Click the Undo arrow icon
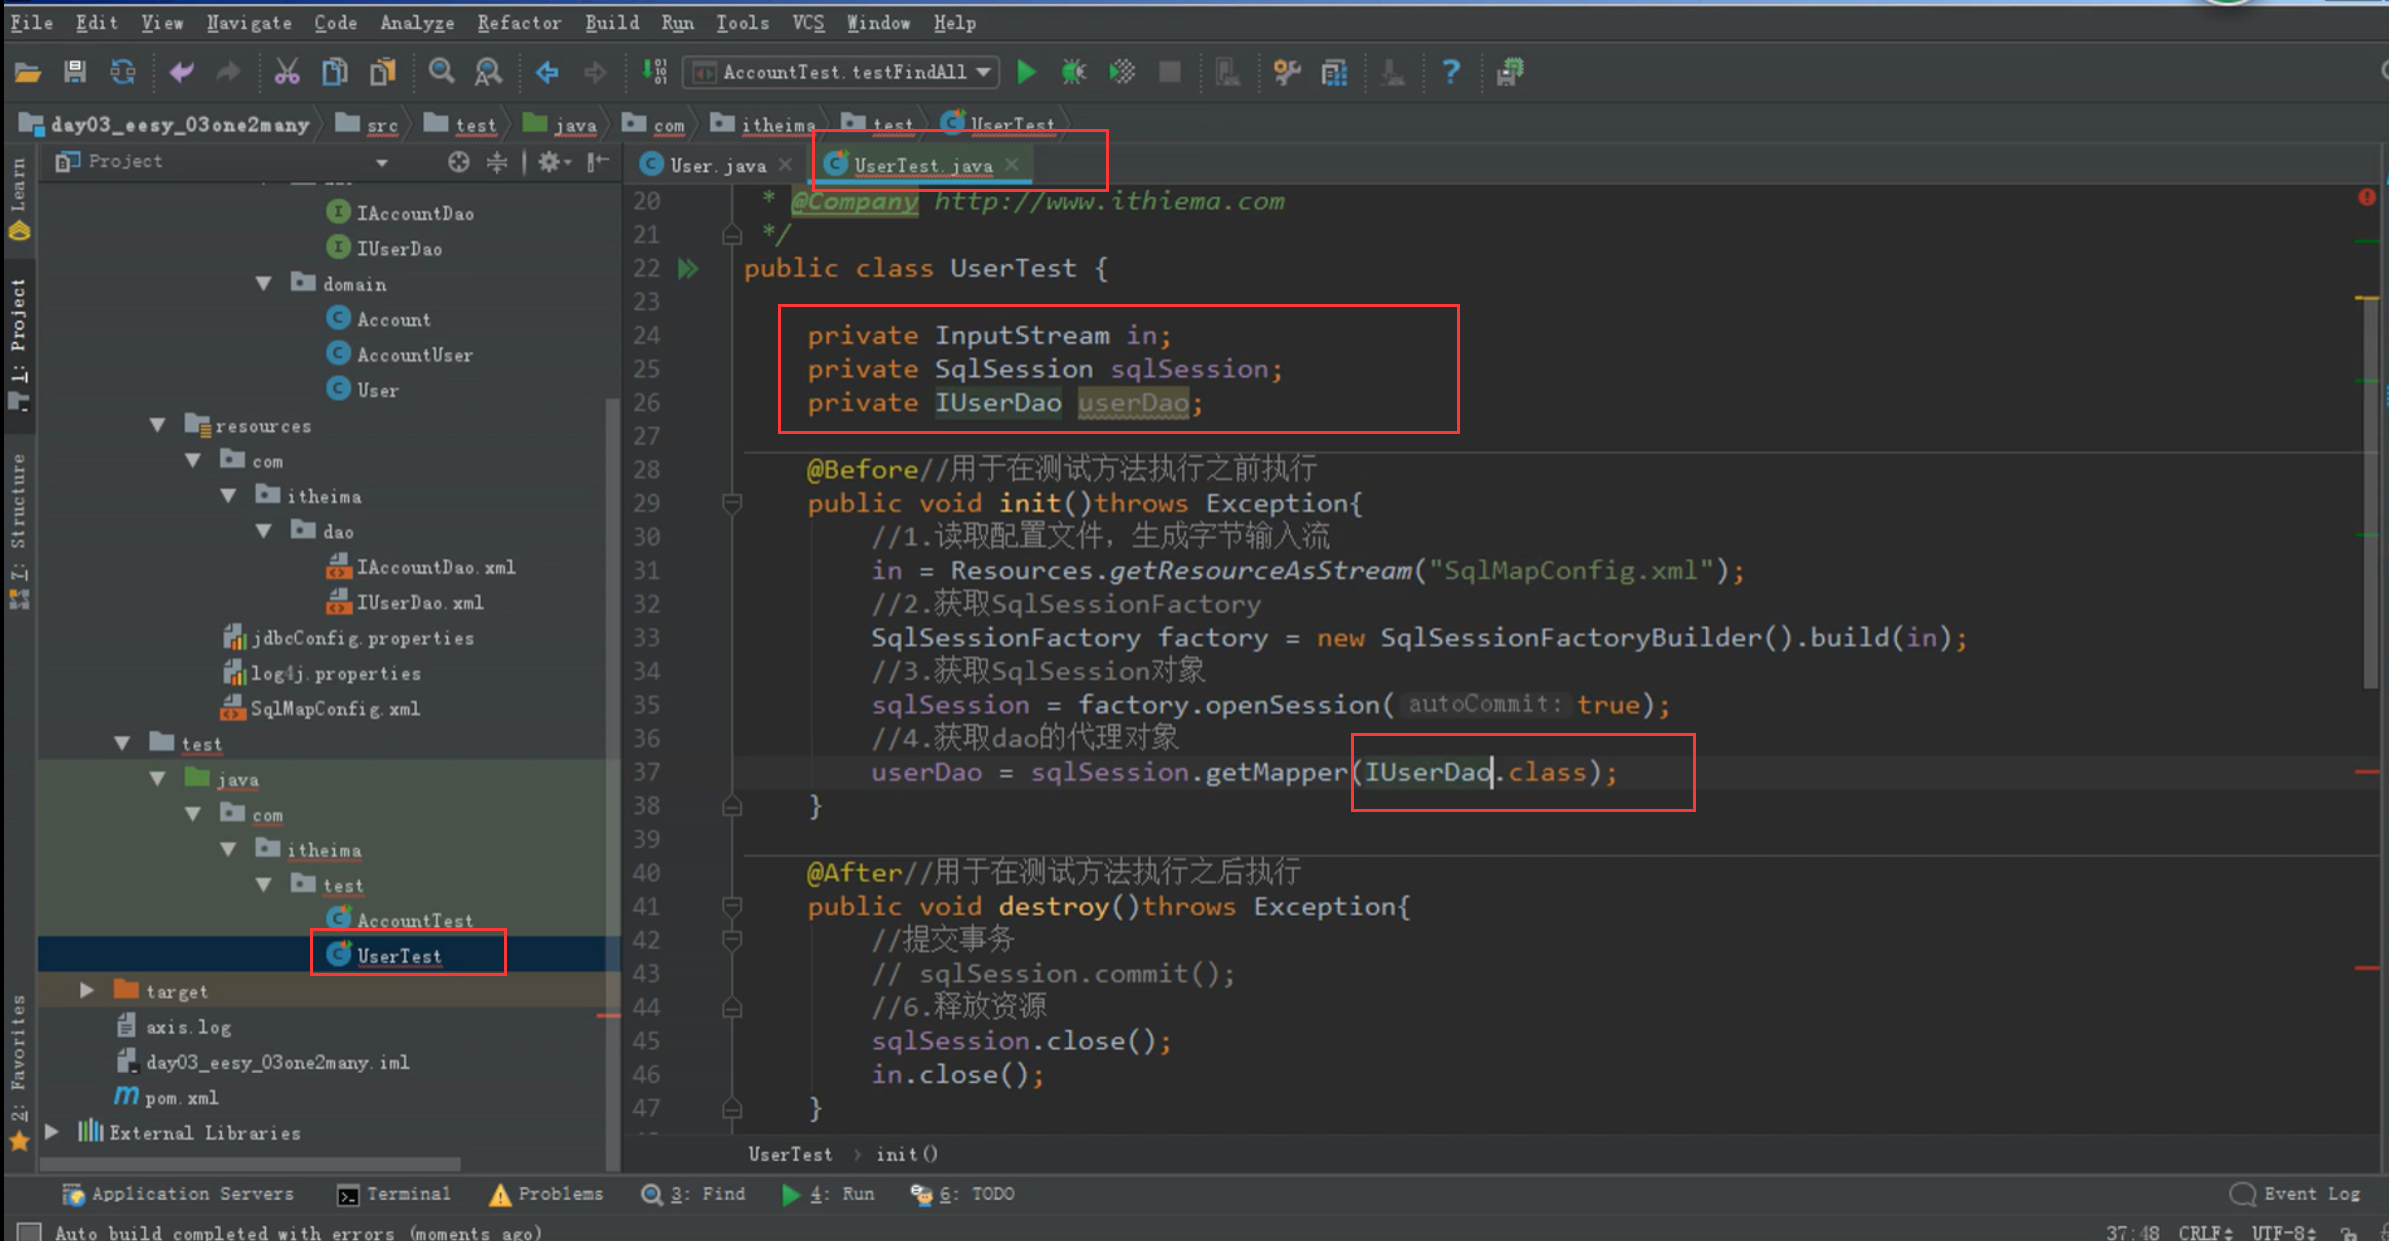This screenshot has width=2389, height=1241. pyautogui.click(x=181, y=72)
